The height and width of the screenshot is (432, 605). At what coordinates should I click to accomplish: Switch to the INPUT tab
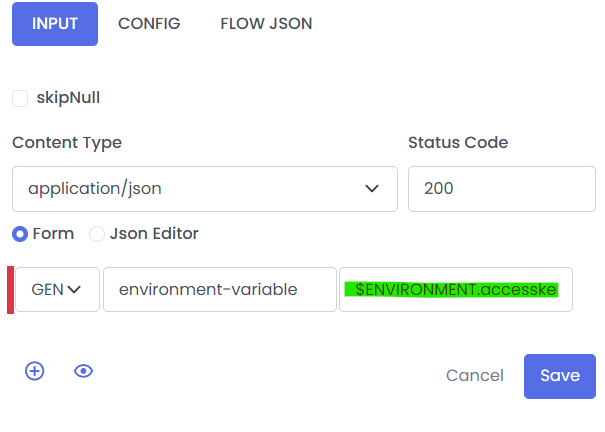pos(55,24)
